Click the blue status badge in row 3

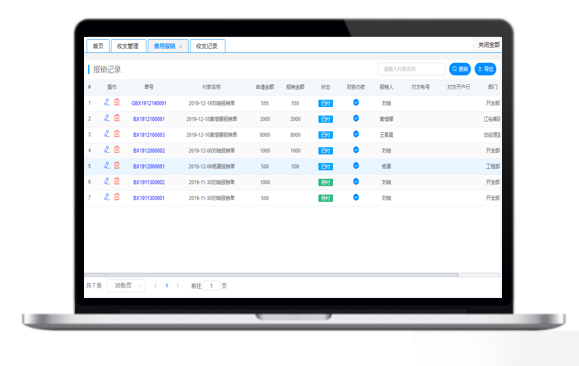coord(325,135)
